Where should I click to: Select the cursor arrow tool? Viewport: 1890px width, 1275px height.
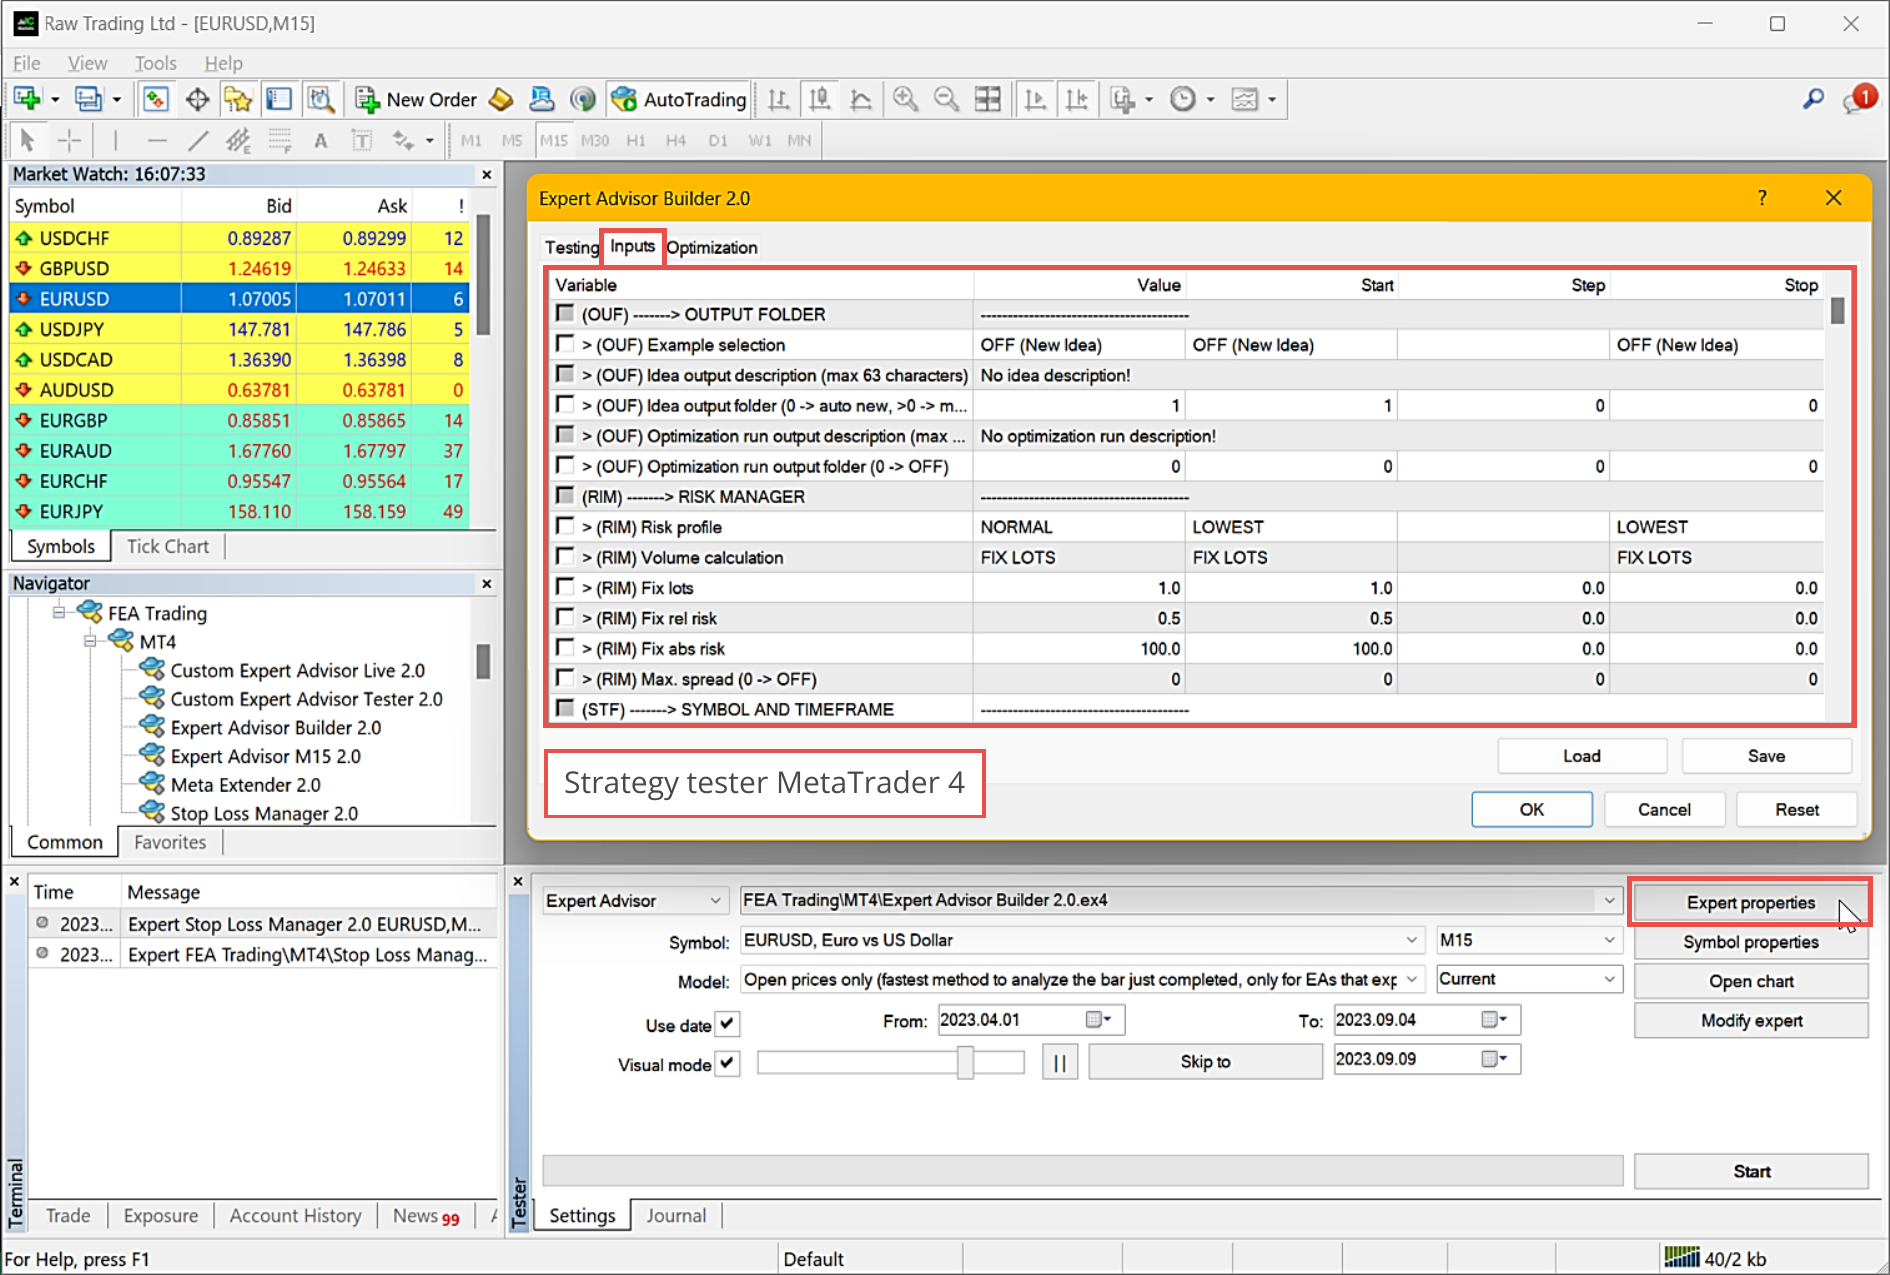click(x=27, y=140)
